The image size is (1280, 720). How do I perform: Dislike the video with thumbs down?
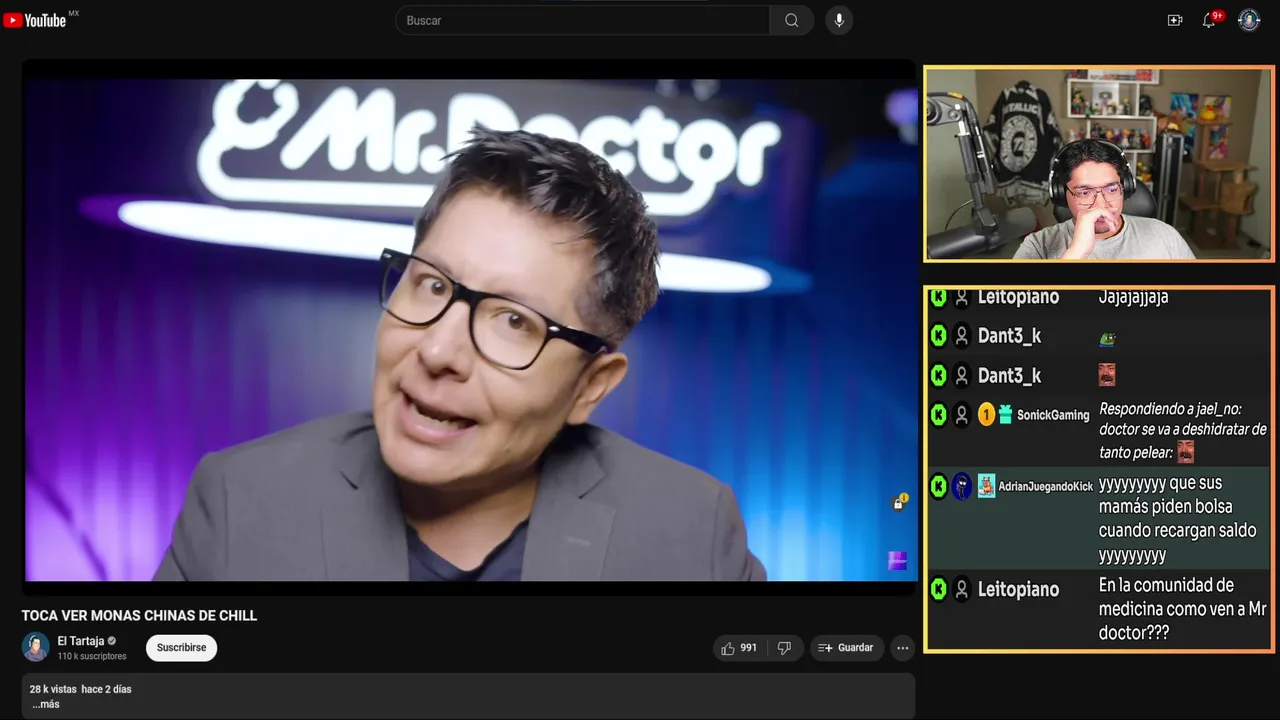click(x=785, y=648)
